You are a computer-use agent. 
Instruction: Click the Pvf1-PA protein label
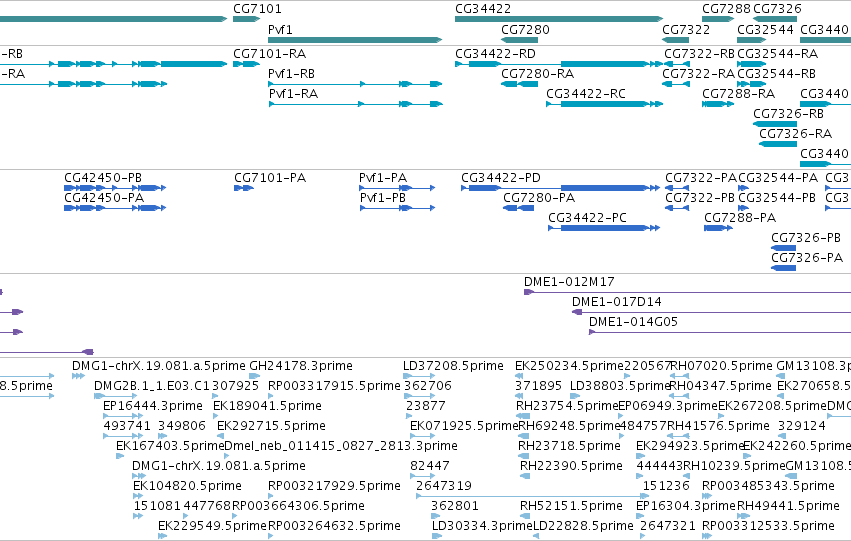(383, 178)
